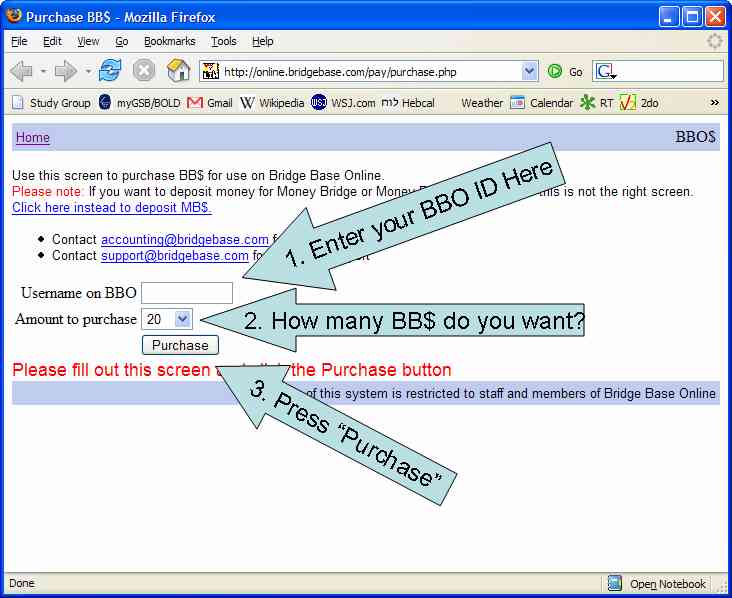Click the Firefox logo in title bar

tap(14, 15)
